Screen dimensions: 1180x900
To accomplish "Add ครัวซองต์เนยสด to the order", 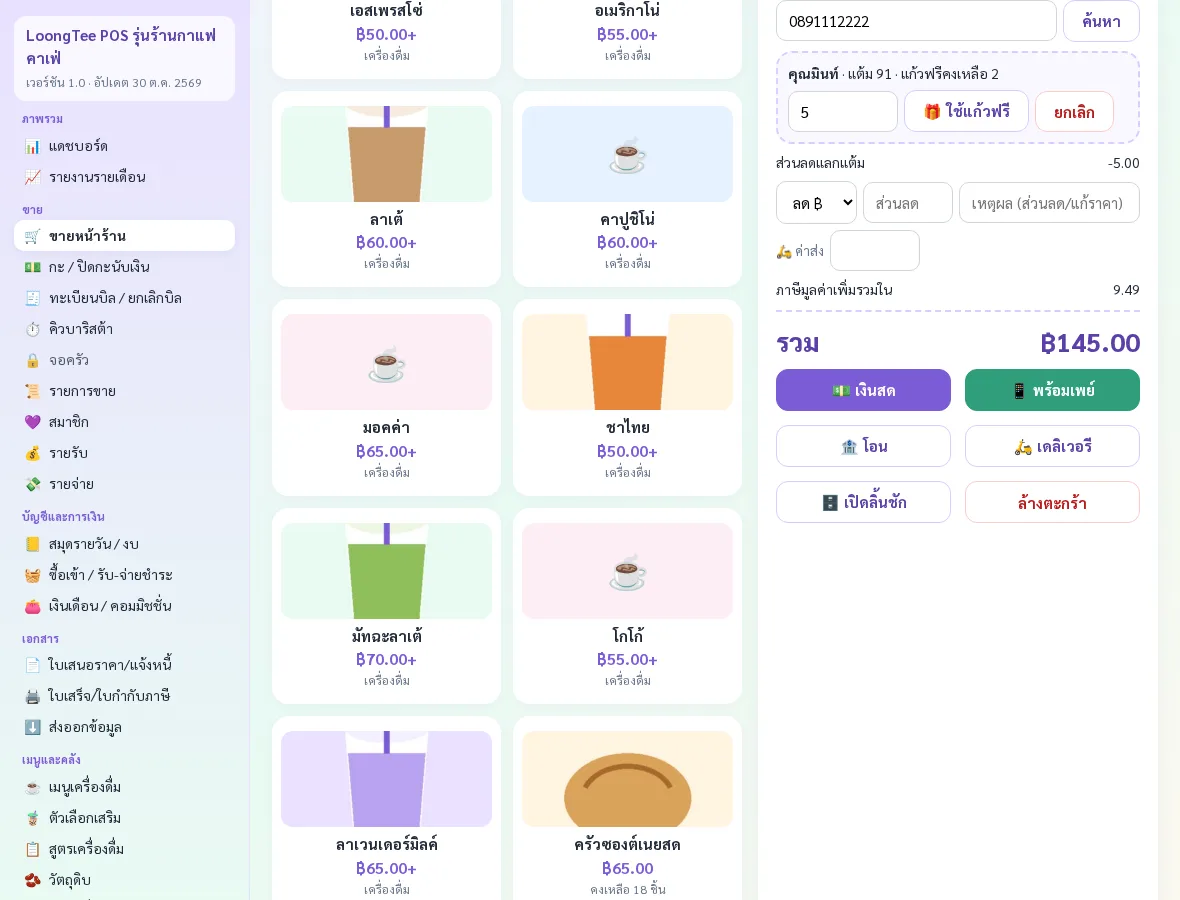I will pos(627,808).
